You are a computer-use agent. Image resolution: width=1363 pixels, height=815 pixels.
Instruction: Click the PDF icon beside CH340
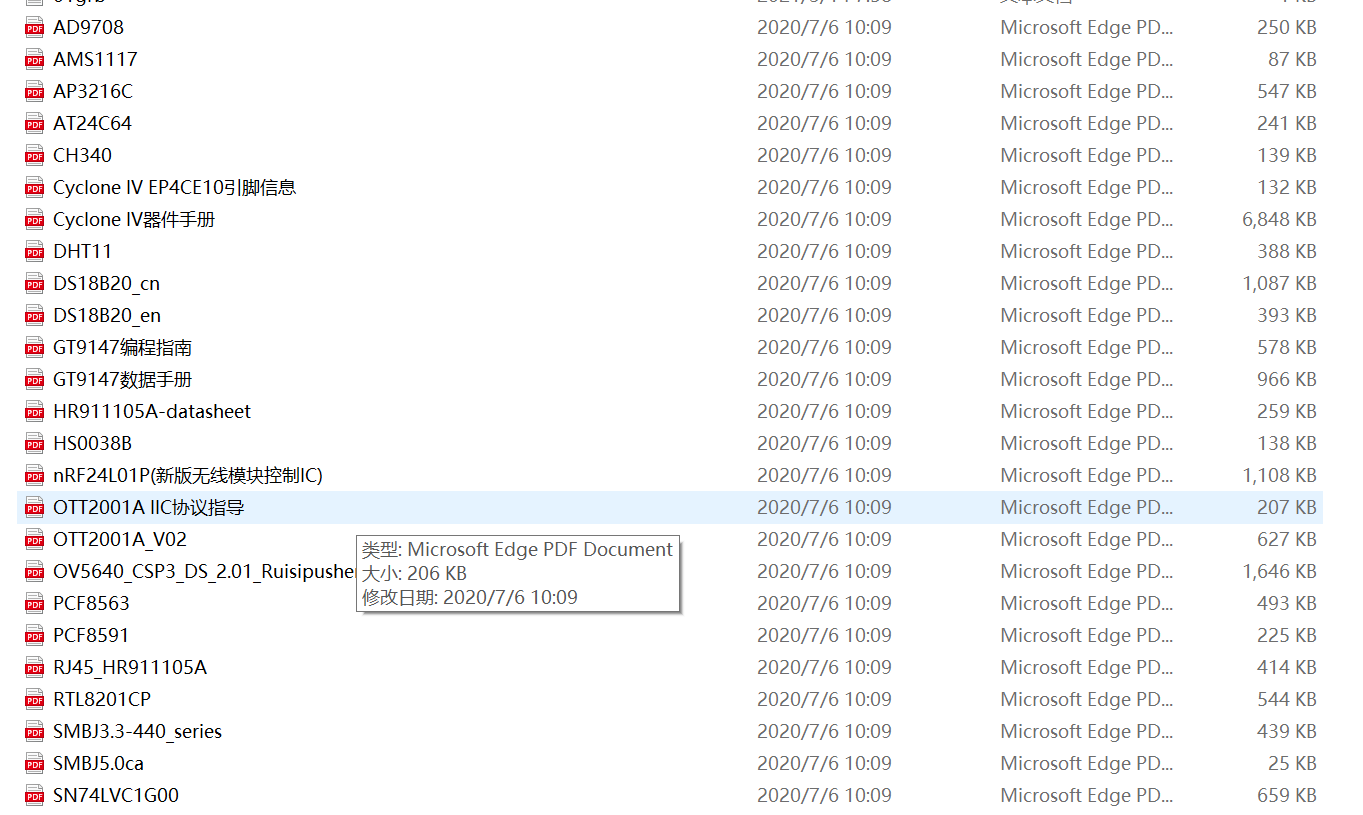(35, 156)
